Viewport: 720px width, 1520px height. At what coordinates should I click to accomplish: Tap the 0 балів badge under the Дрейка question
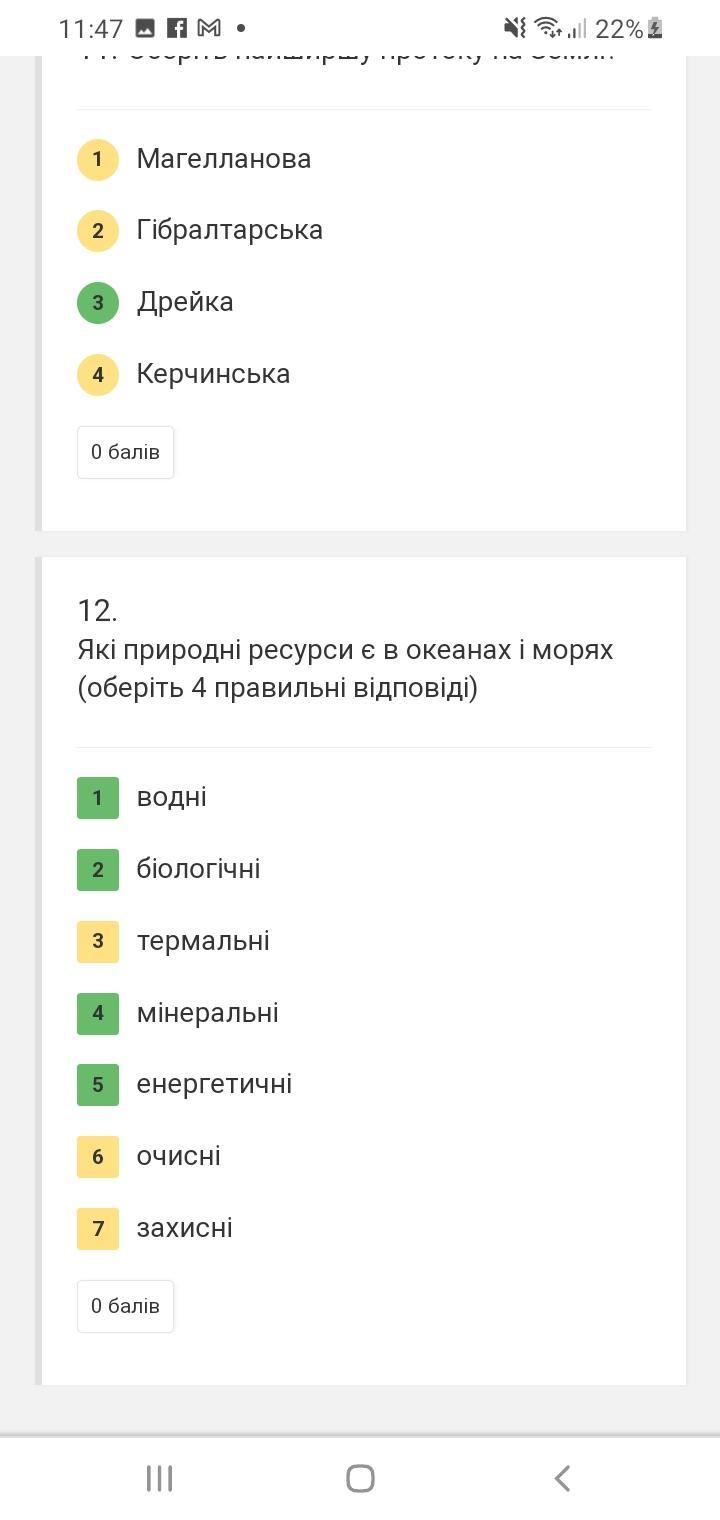click(x=125, y=452)
